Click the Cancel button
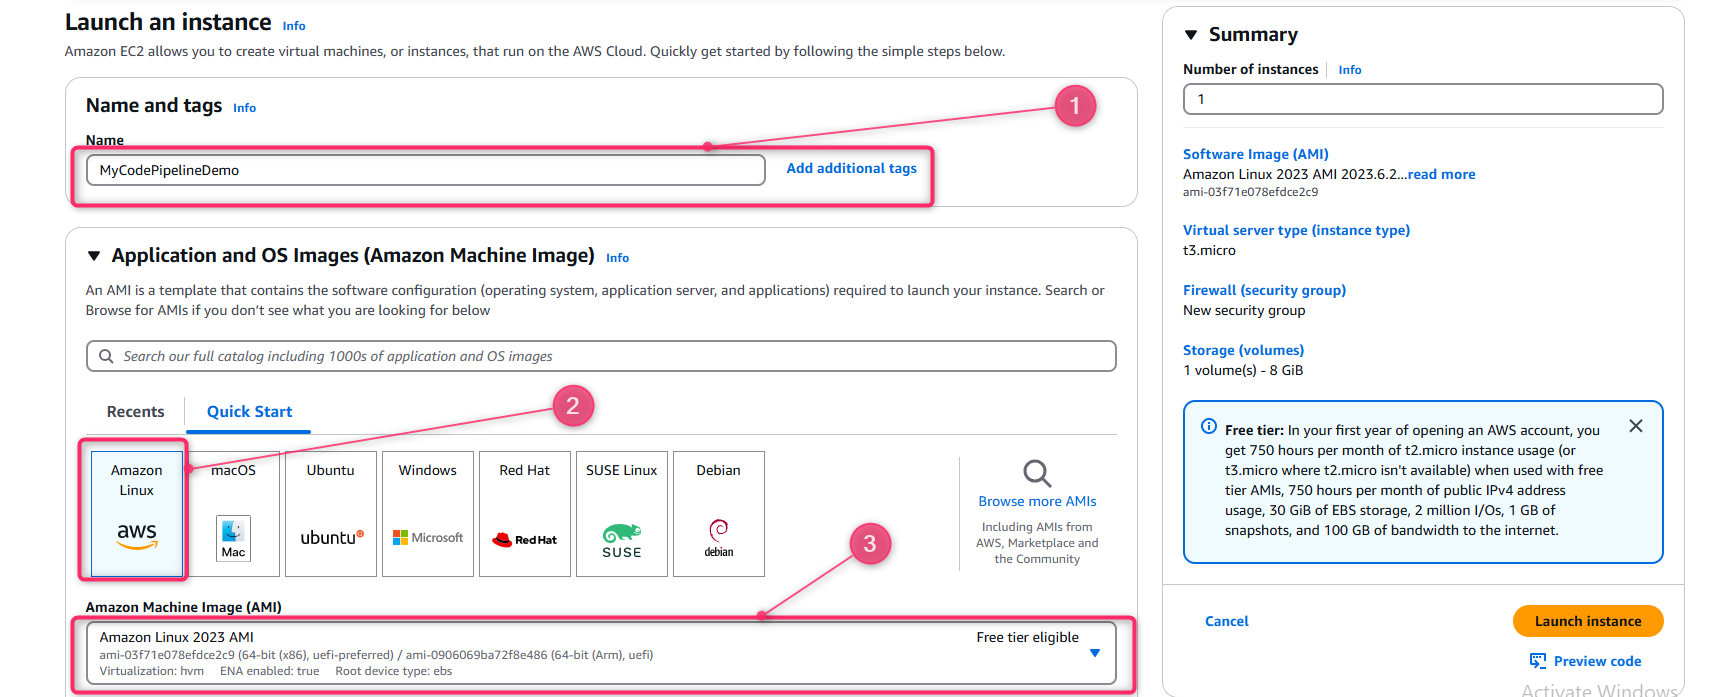This screenshot has height=697, width=1723. click(1227, 621)
